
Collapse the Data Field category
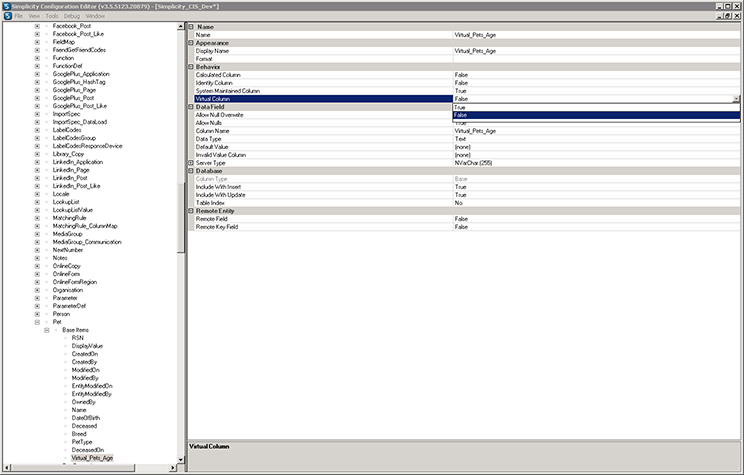coord(191,107)
